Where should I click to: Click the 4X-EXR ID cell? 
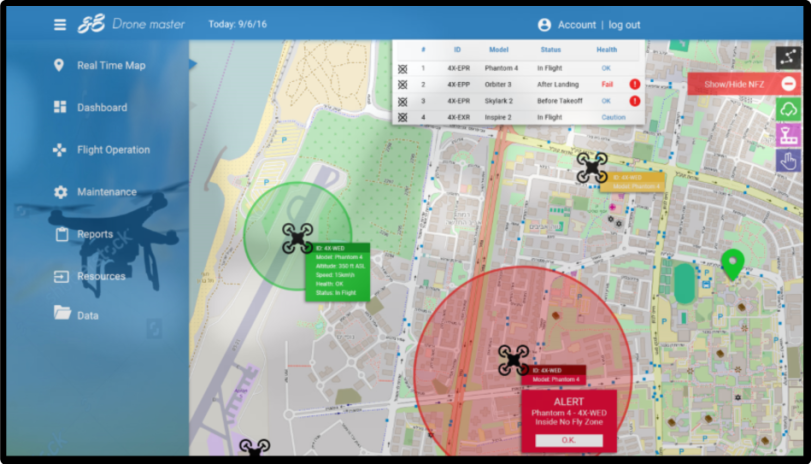(x=458, y=117)
